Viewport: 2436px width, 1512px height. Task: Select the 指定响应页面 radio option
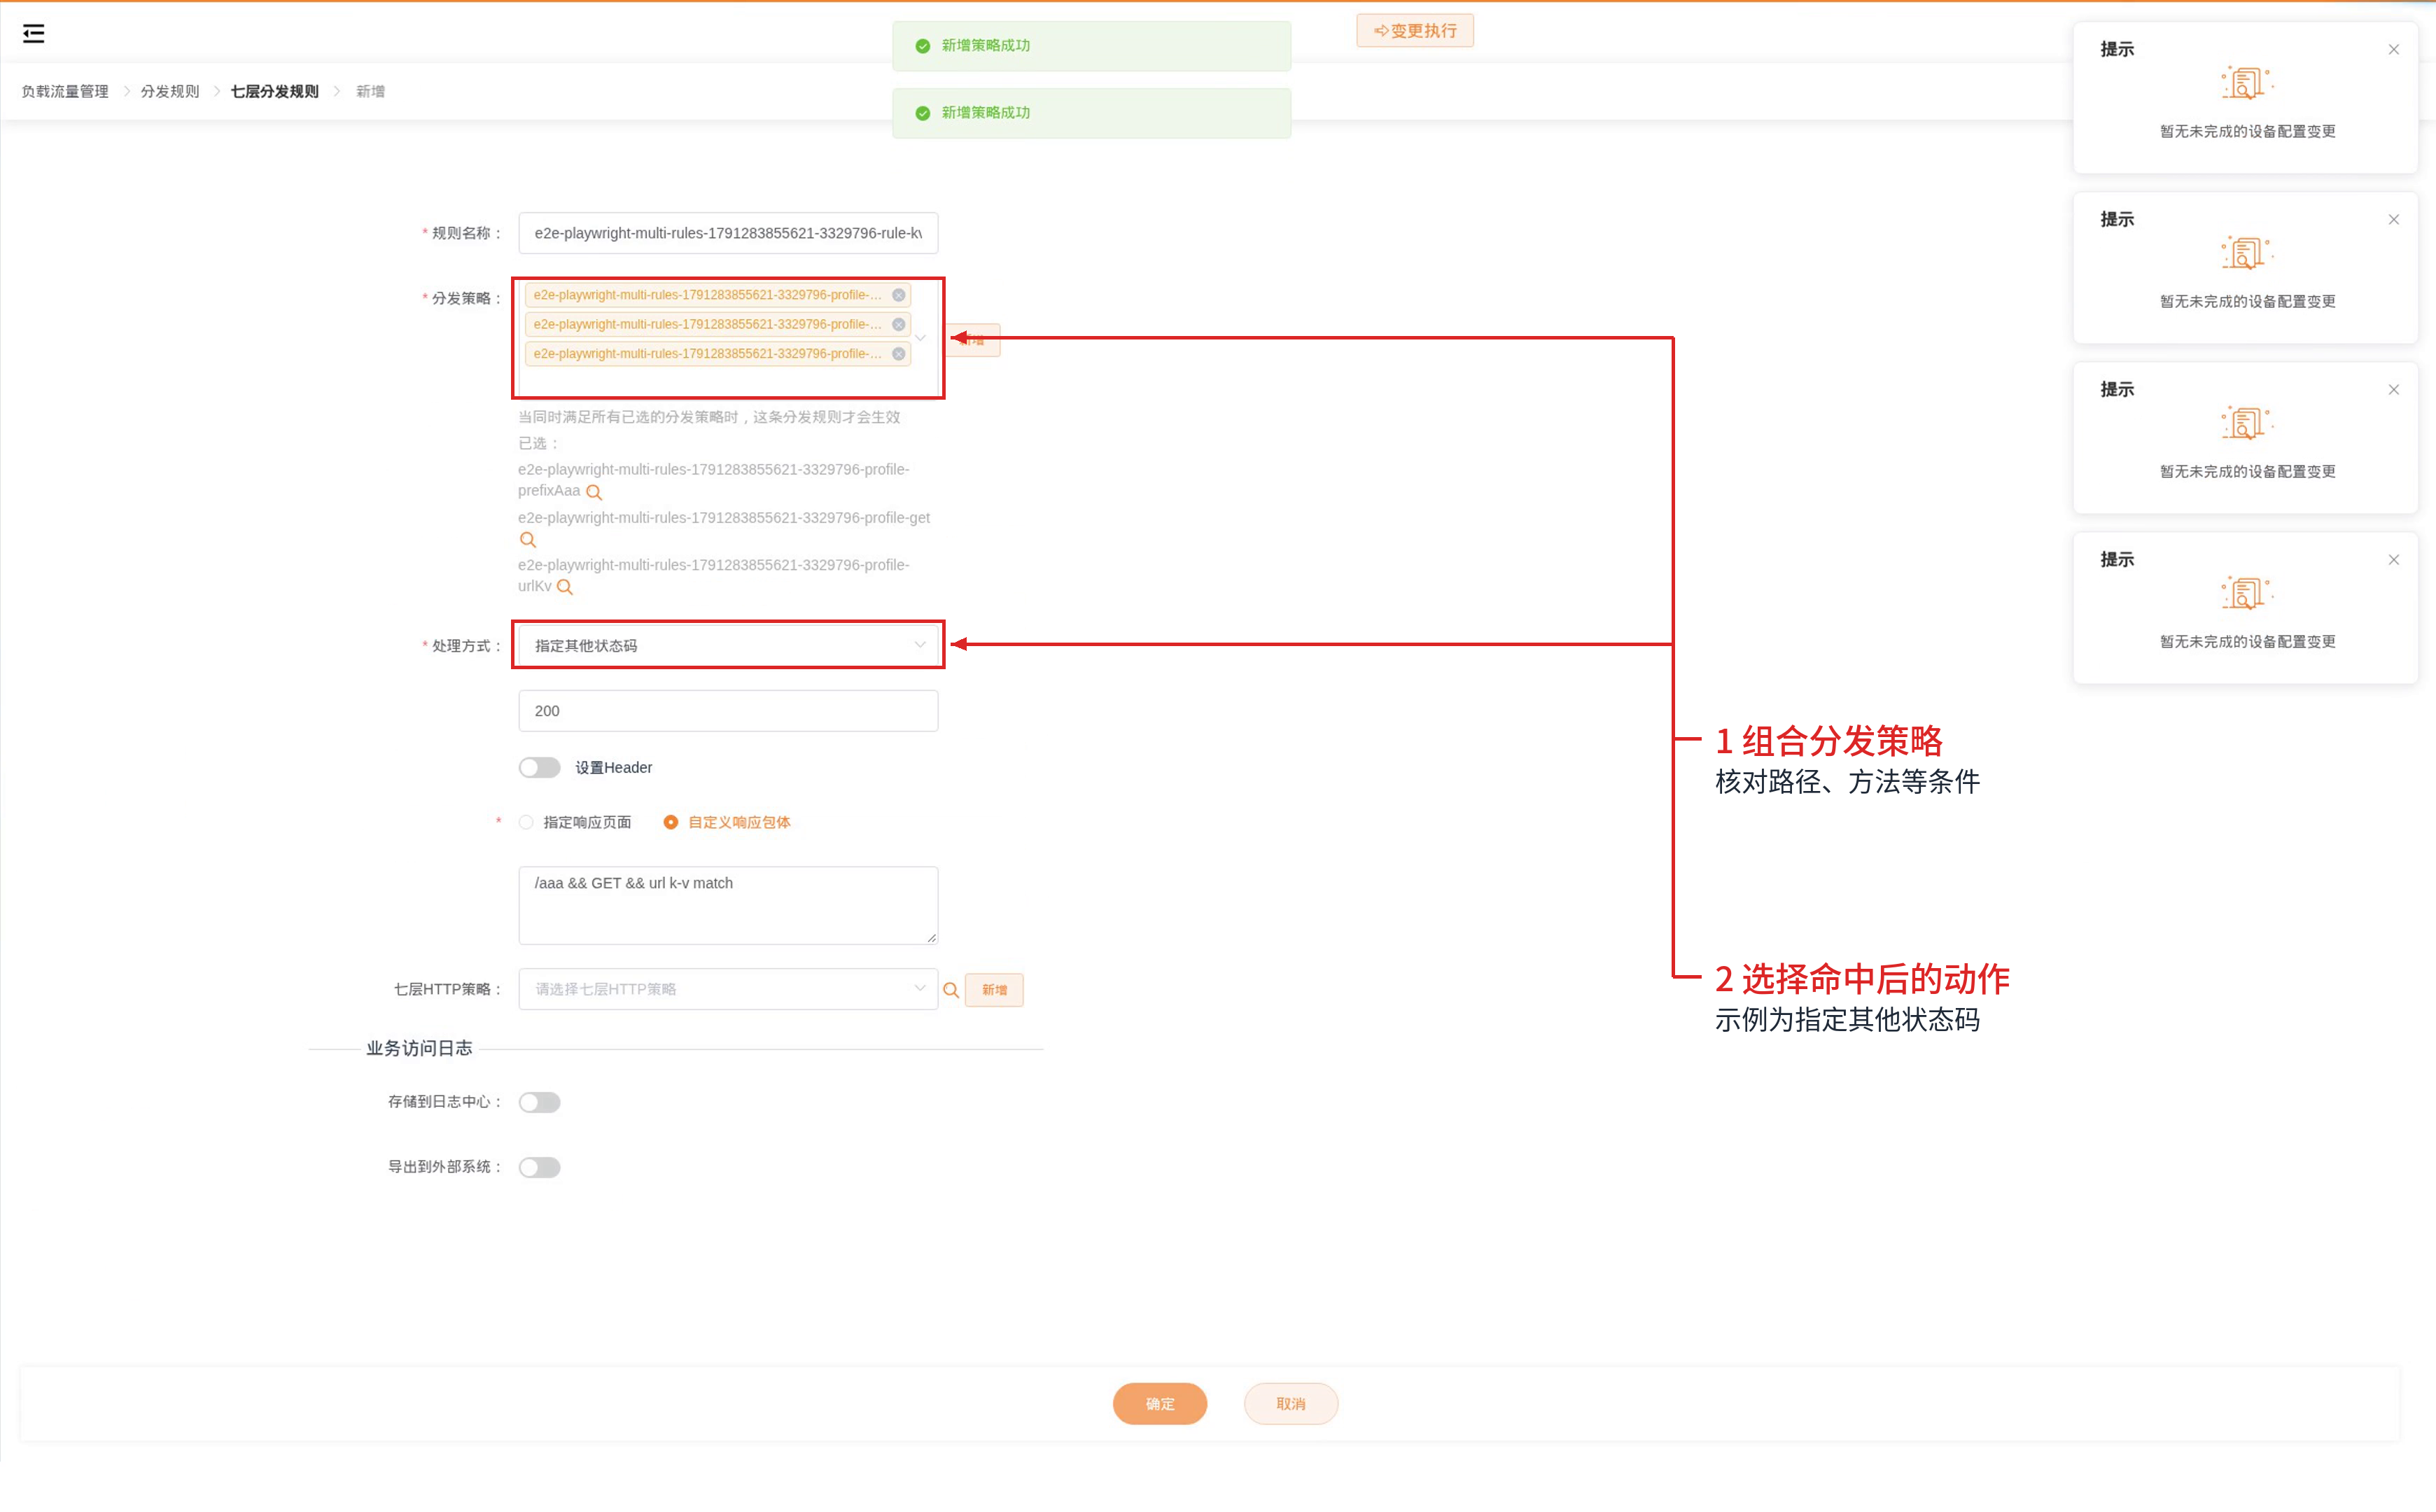[575, 822]
